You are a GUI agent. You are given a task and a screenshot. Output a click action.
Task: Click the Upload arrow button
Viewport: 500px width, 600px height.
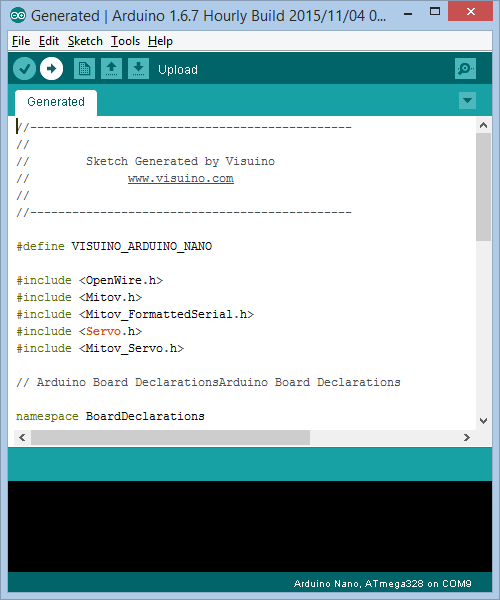(x=52, y=69)
